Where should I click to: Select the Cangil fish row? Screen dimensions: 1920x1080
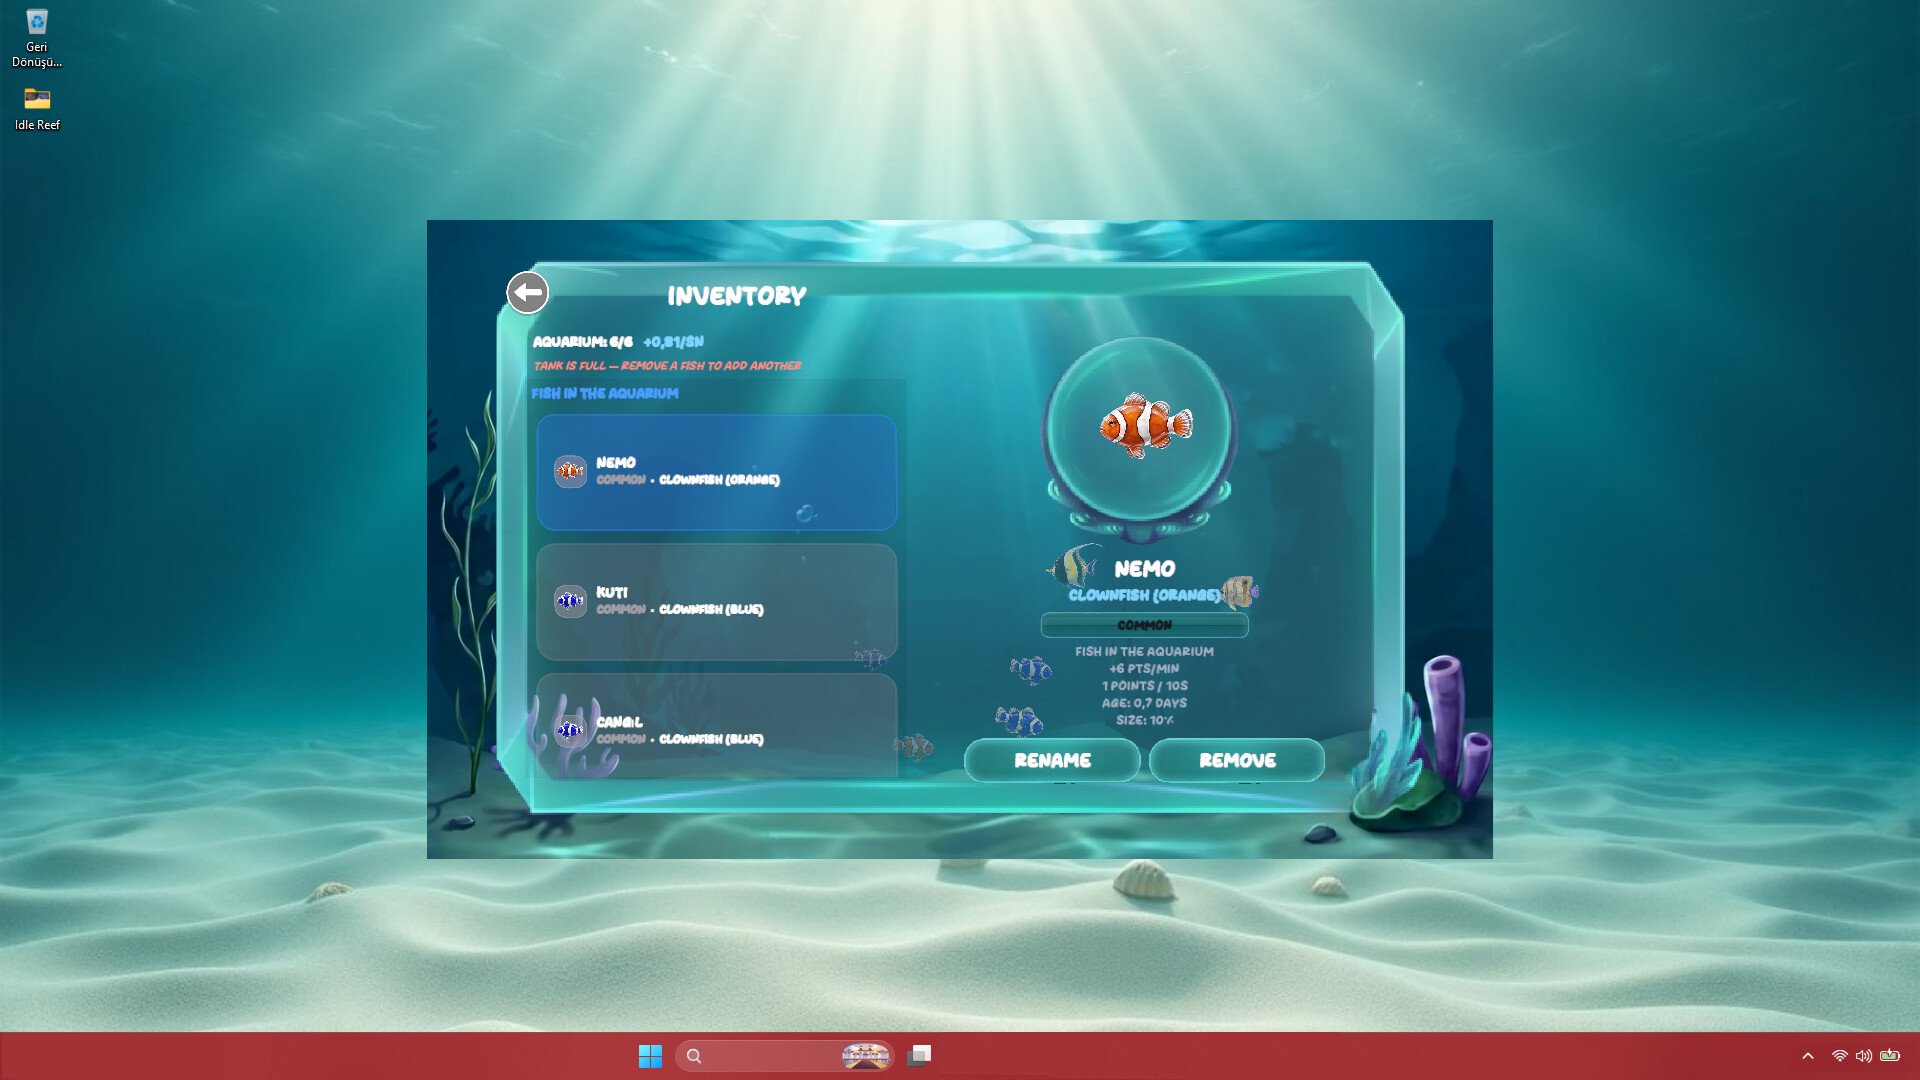click(716, 727)
